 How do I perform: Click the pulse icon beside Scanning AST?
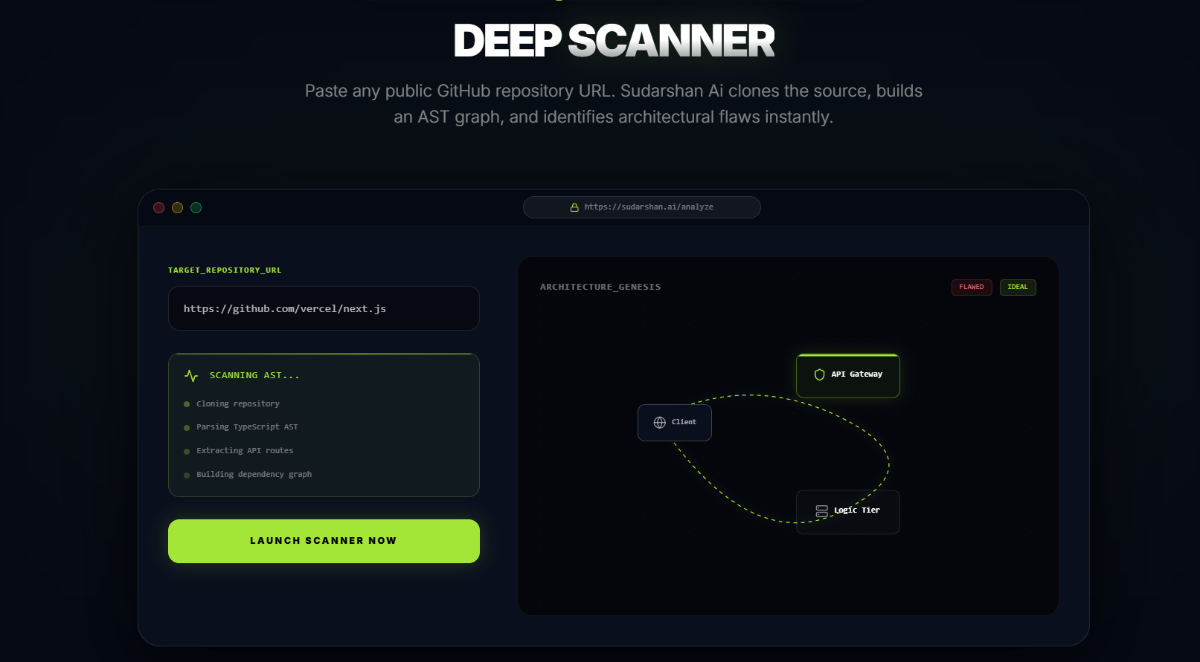tap(191, 376)
